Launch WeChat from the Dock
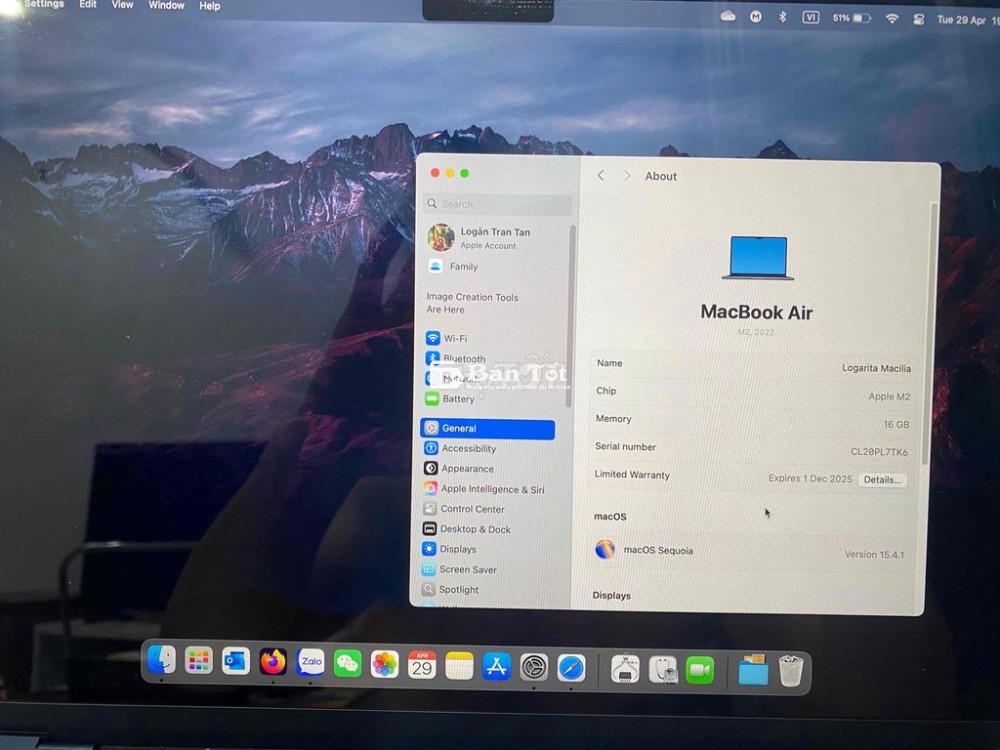Viewport: 1000px width, 750px height. coord(348,664)
